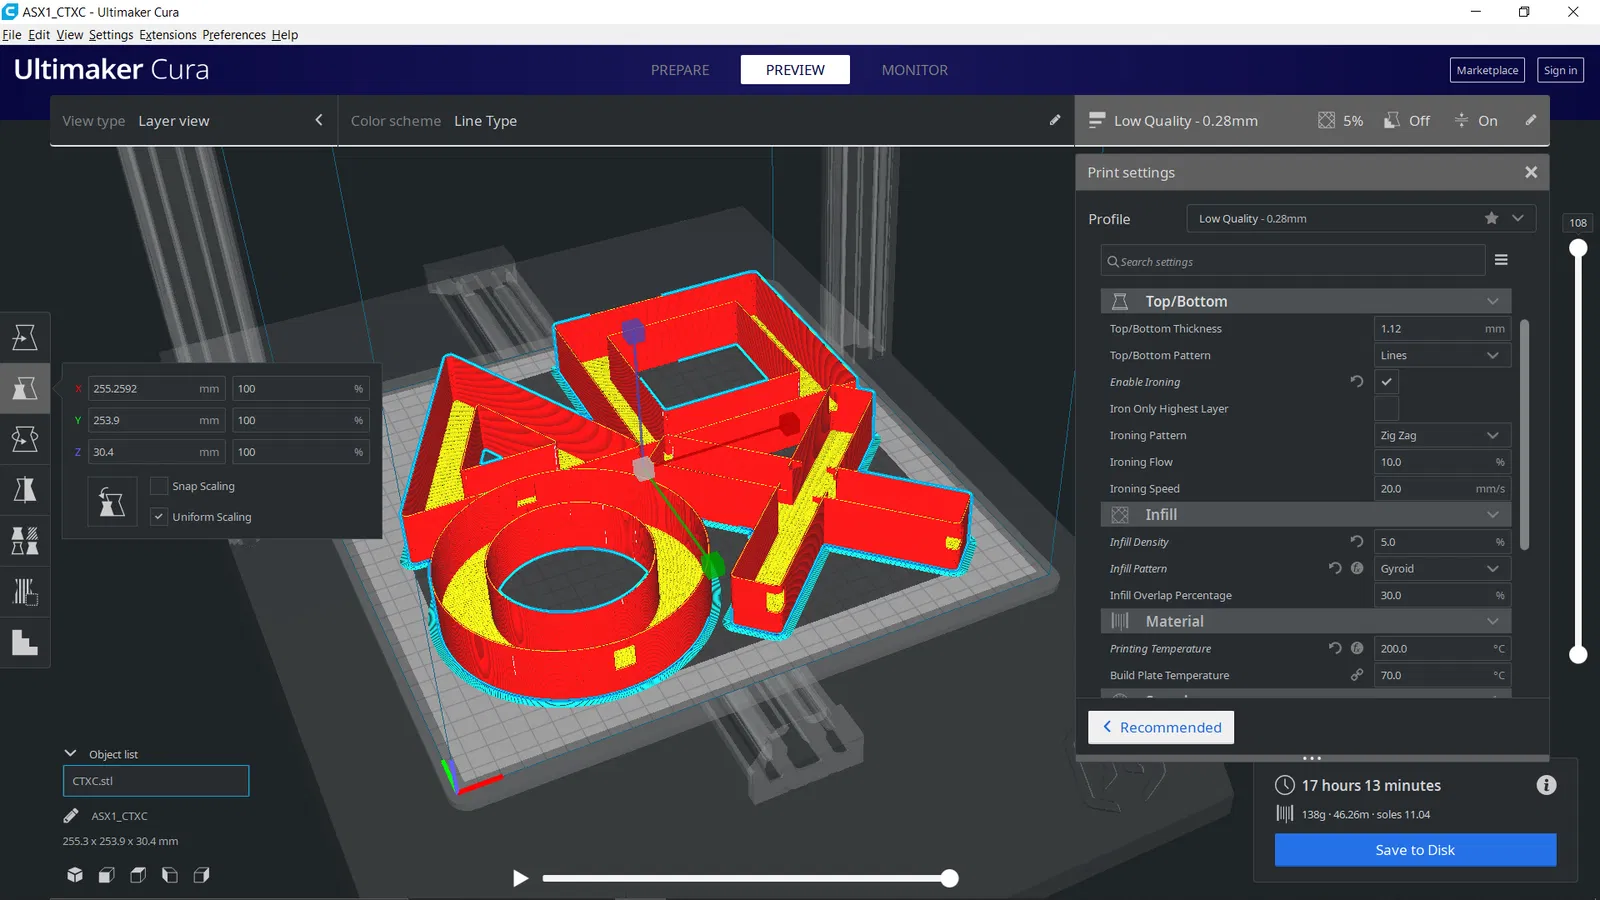This screenshot has height=900, width=1600.
Task: Collapse the Top/Bottom settings section
Action: point(1306,301)
